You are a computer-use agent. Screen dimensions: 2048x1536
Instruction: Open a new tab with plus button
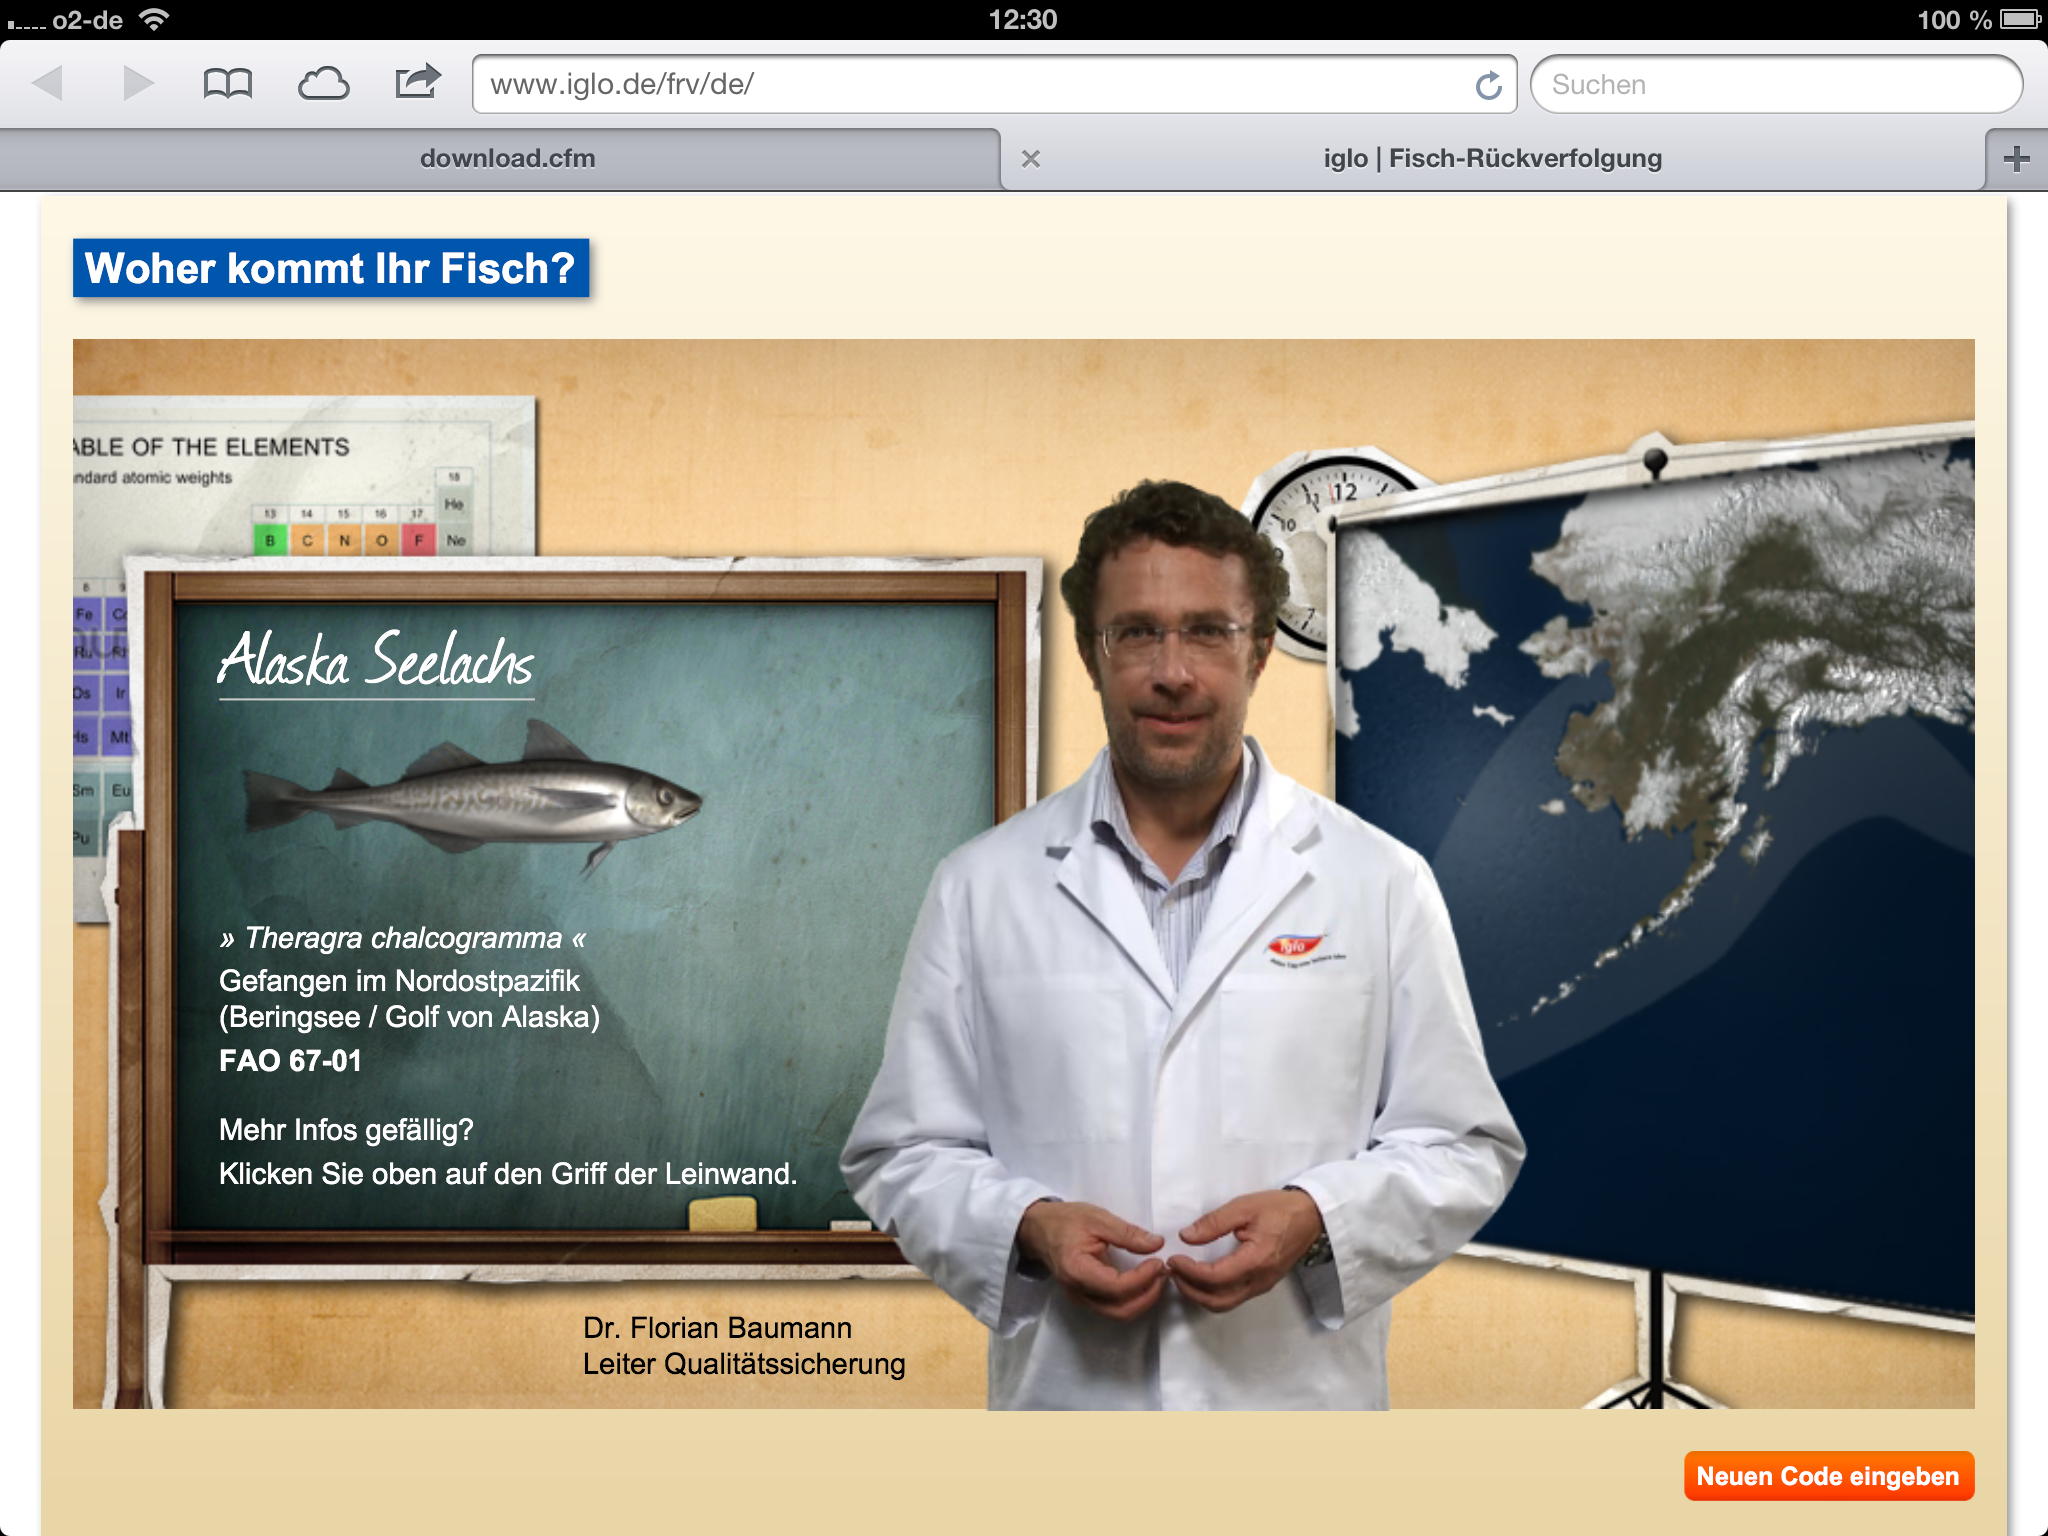[x=2016, y=159]
